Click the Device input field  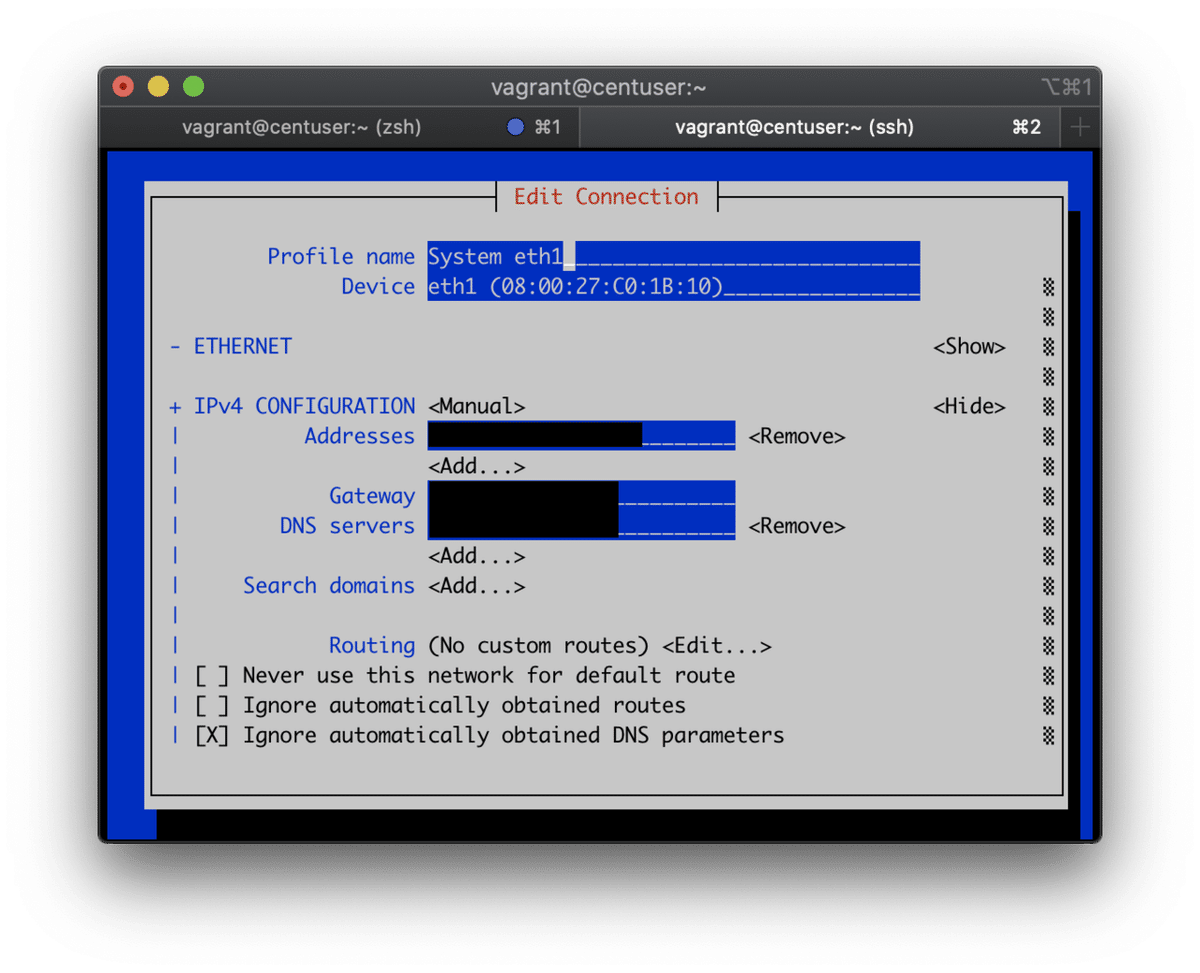[673, 287]
